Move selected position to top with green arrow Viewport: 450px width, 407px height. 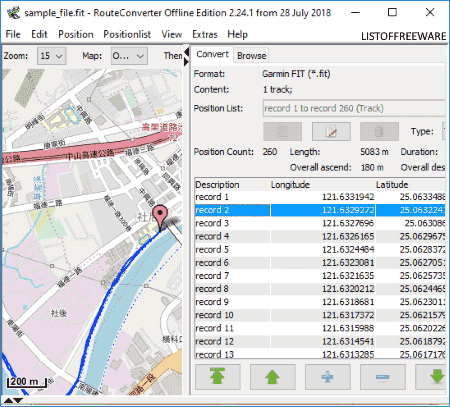coord(218,377)
